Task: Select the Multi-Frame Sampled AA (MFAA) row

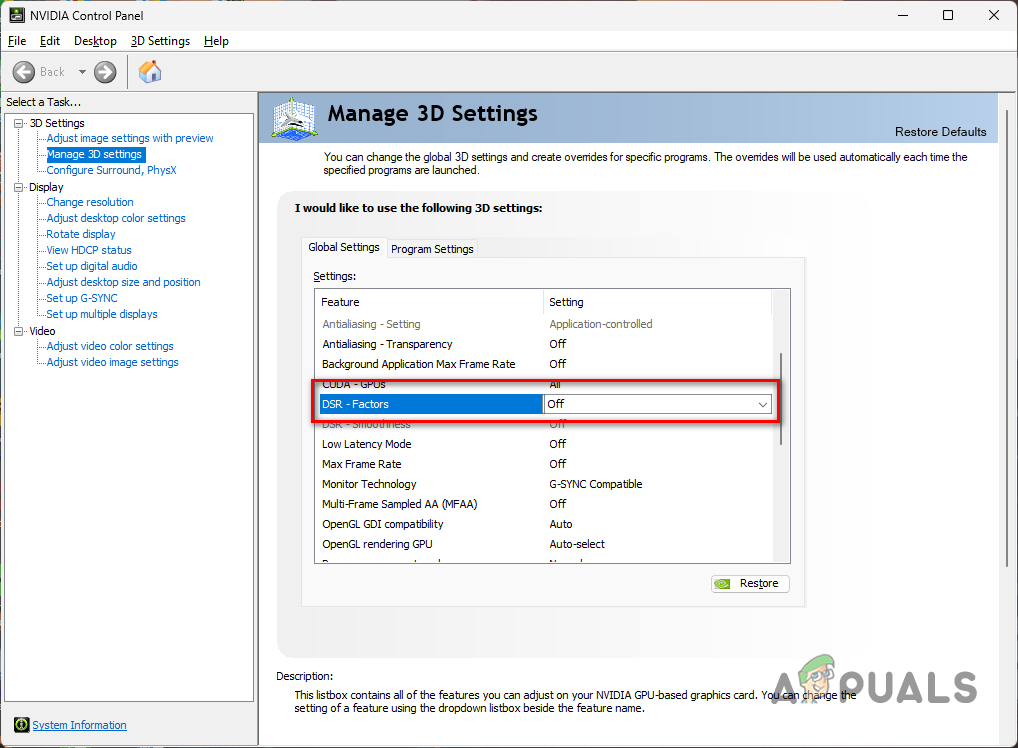Action: click(x=545, y=505)
